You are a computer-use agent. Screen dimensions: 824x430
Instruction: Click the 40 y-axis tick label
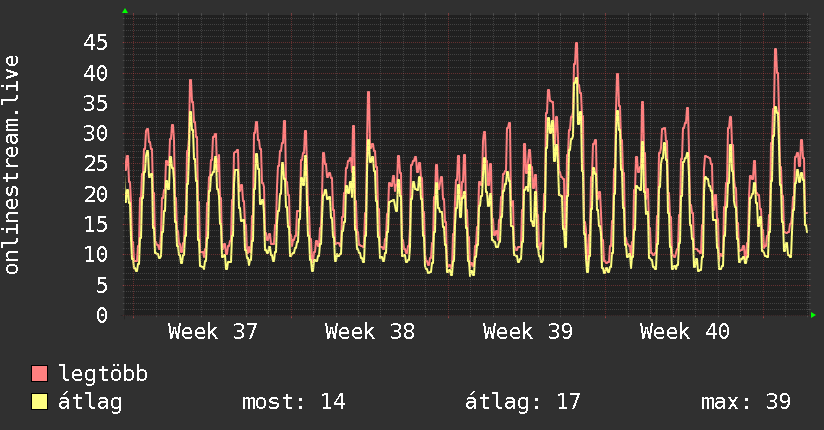pos(96,73)
